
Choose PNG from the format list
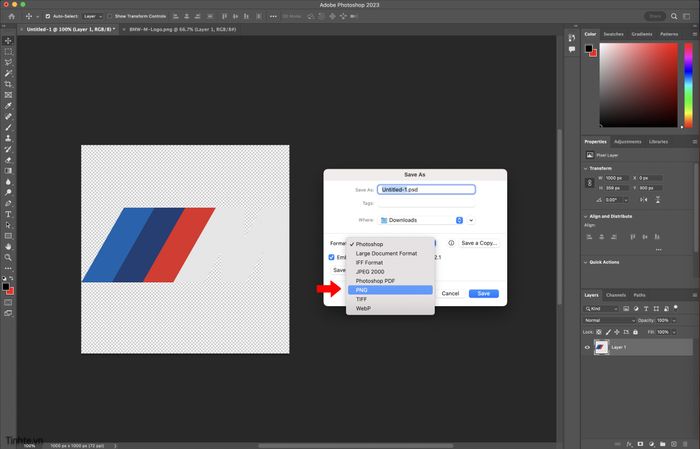click(390, 290)
